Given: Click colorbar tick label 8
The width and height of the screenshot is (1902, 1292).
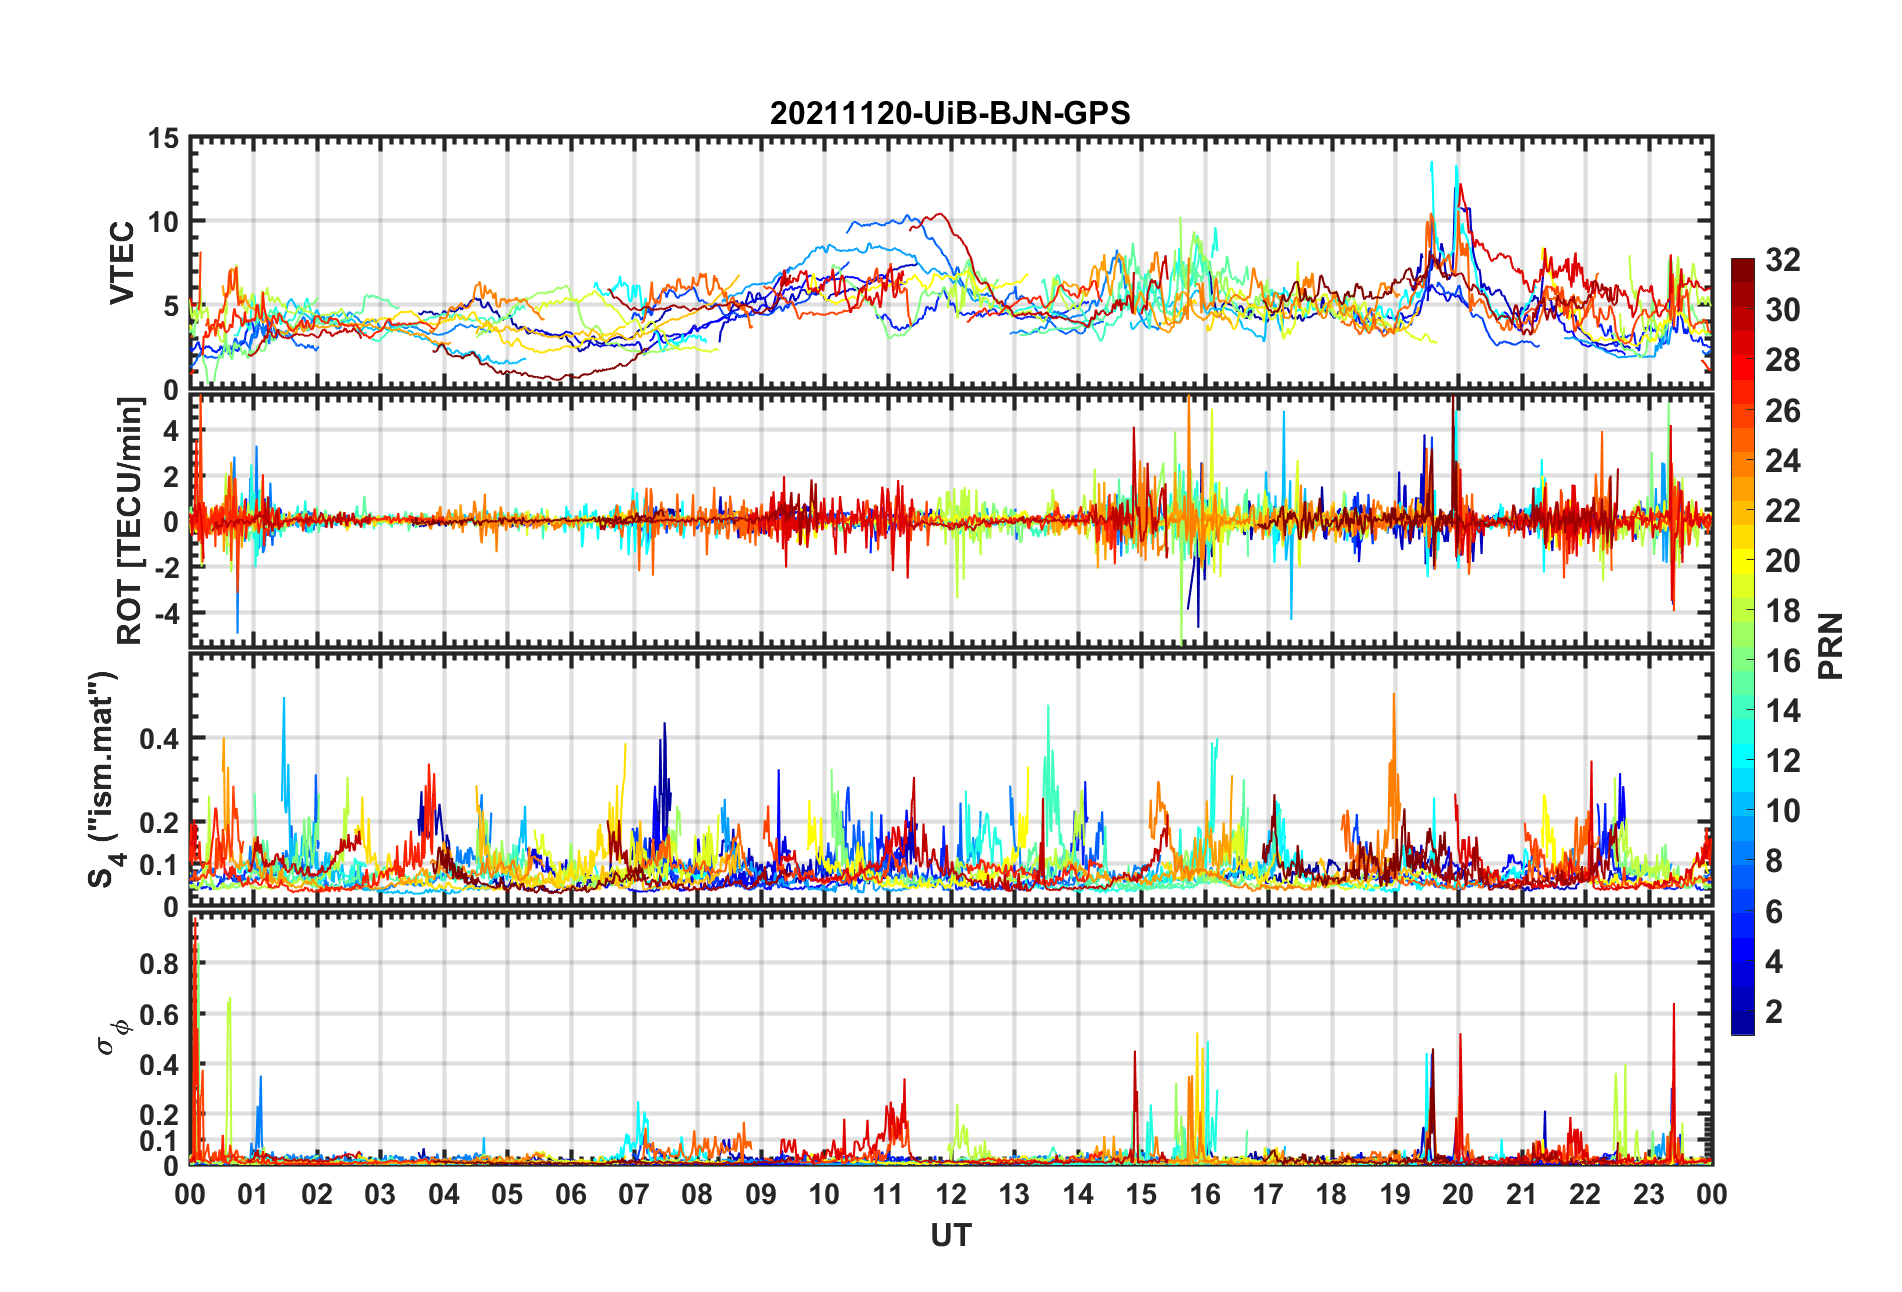Looking at the screenshot, I should point(1774,862).
